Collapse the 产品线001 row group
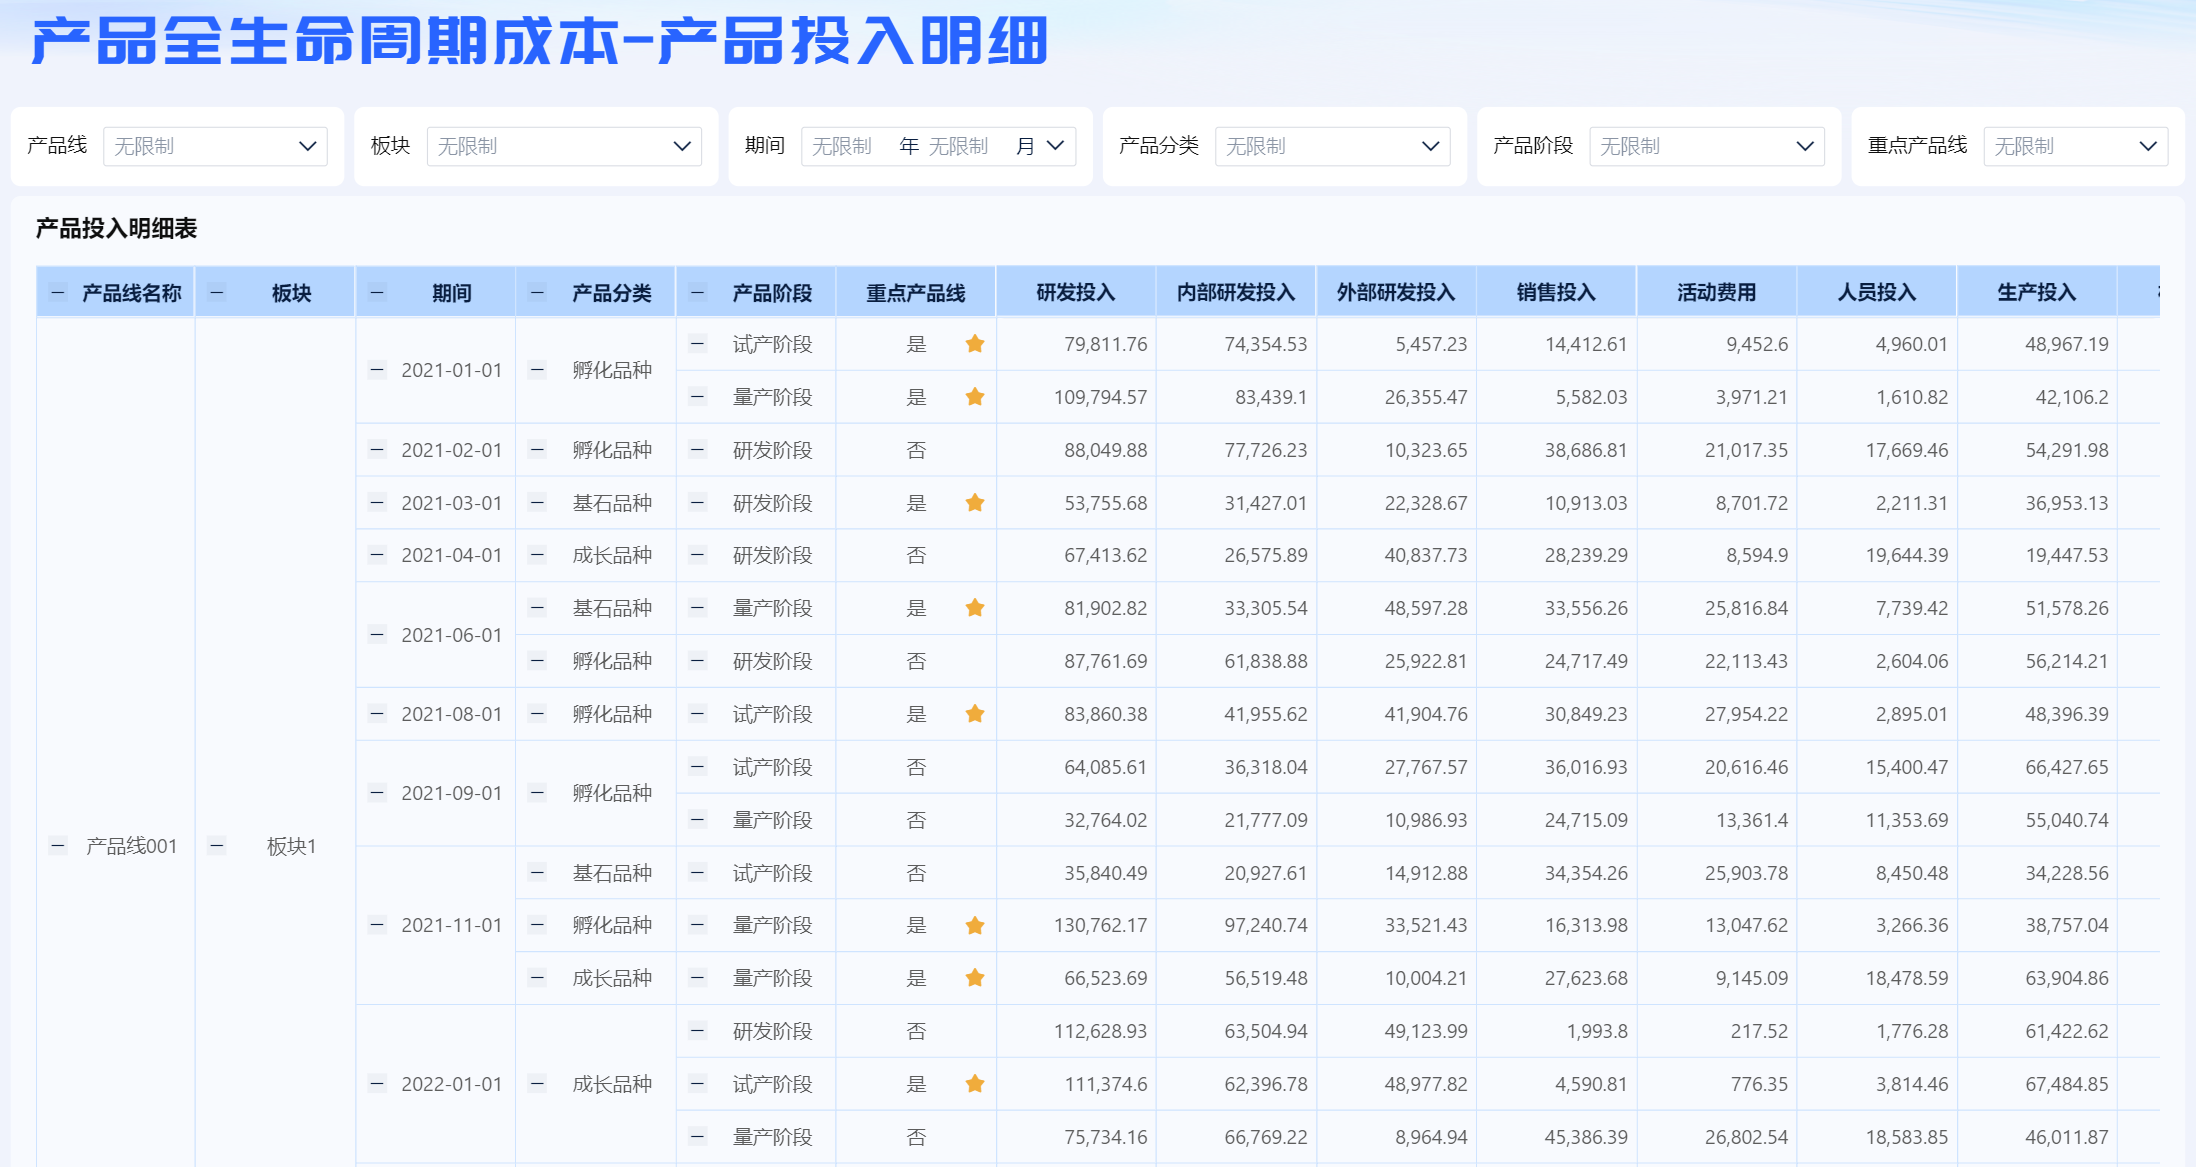This screenshot has width=2196, height=1167. [x=58, y=846]
